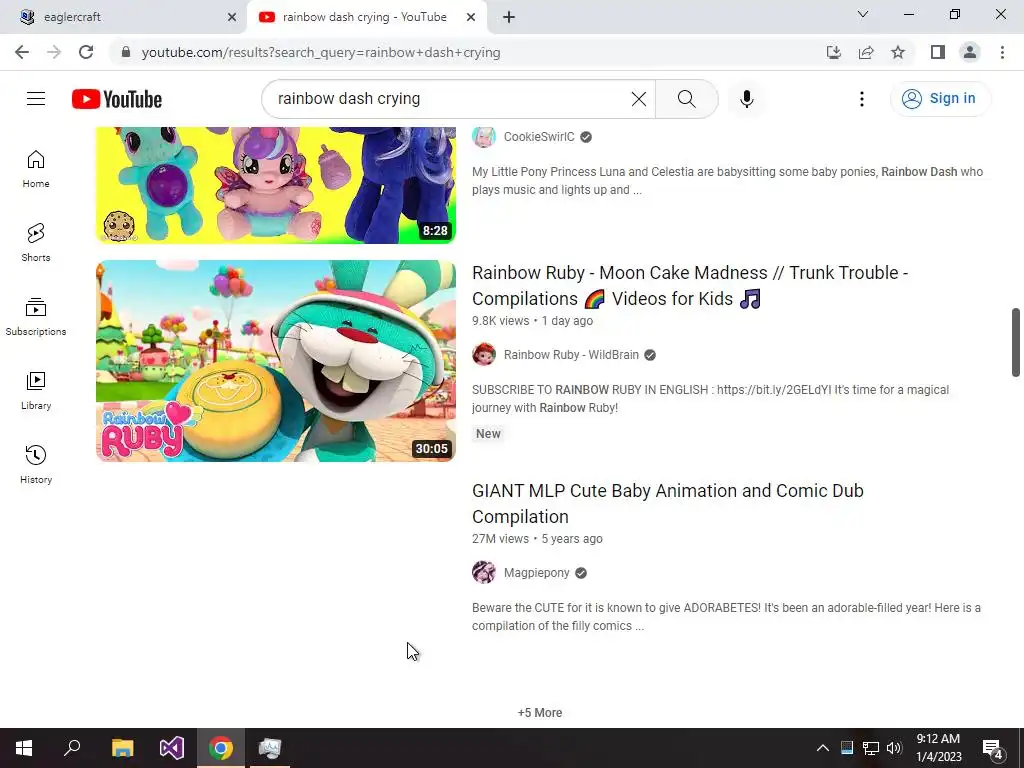Open Chrome profile avatar menu
Viewport: 1024px width, 768px height.
pos(970,52)
